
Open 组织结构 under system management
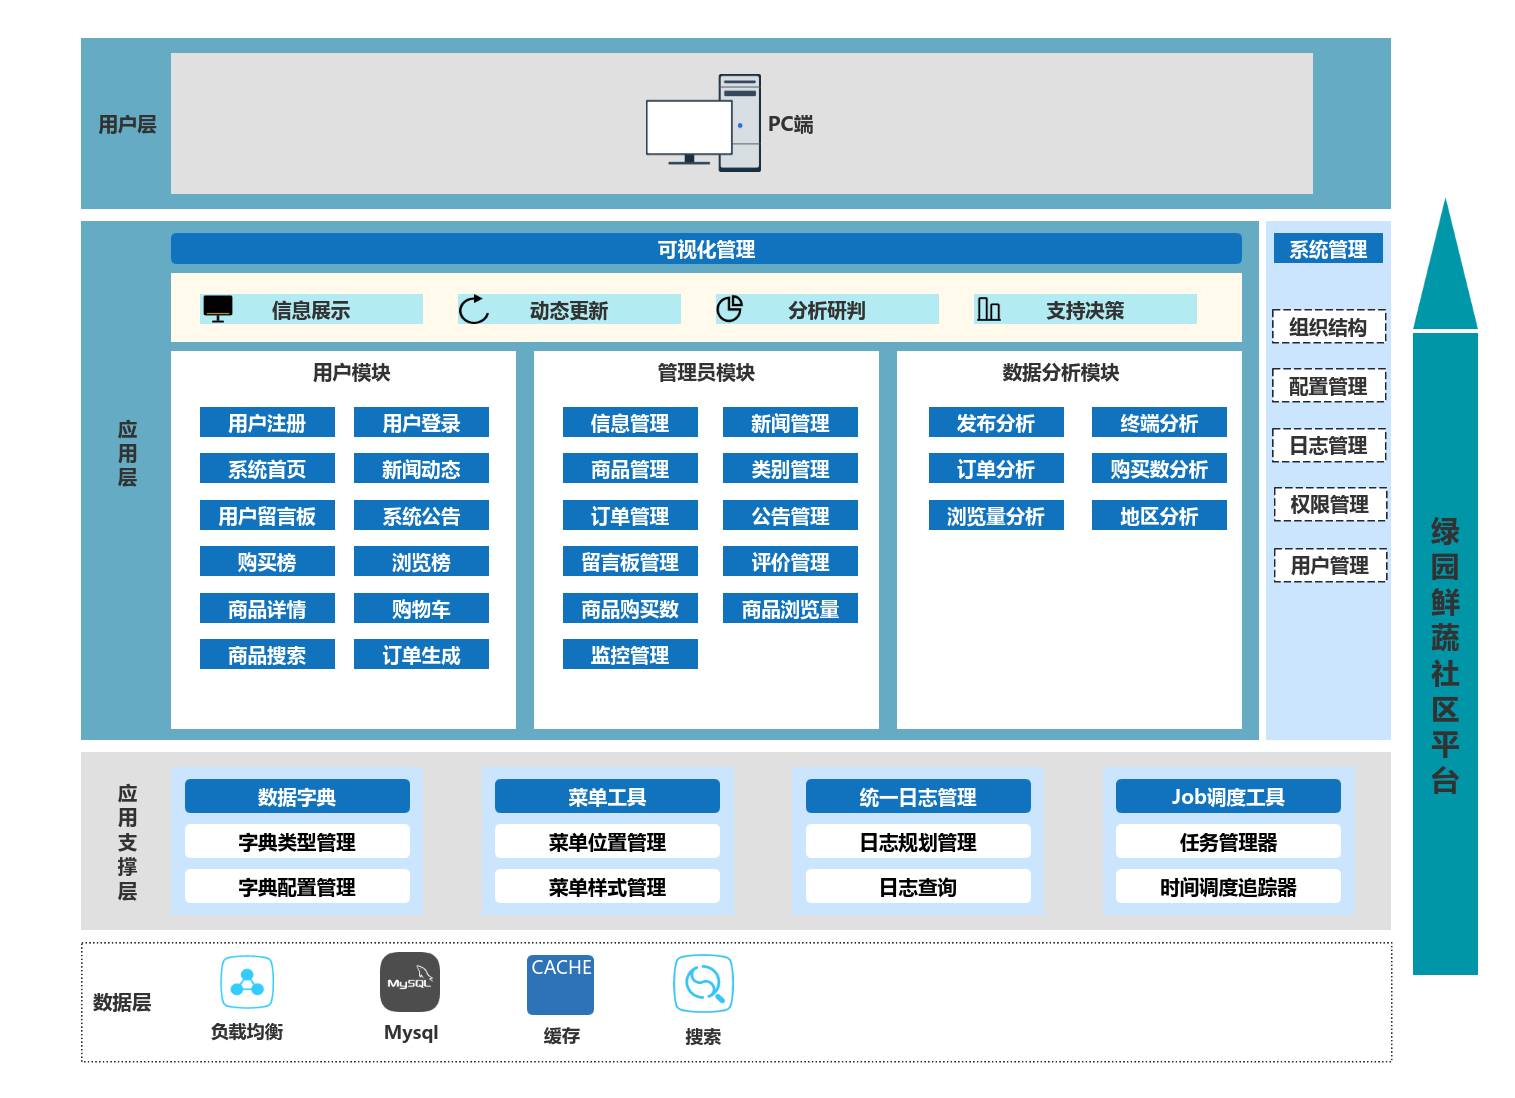[x=1328, y=327]
